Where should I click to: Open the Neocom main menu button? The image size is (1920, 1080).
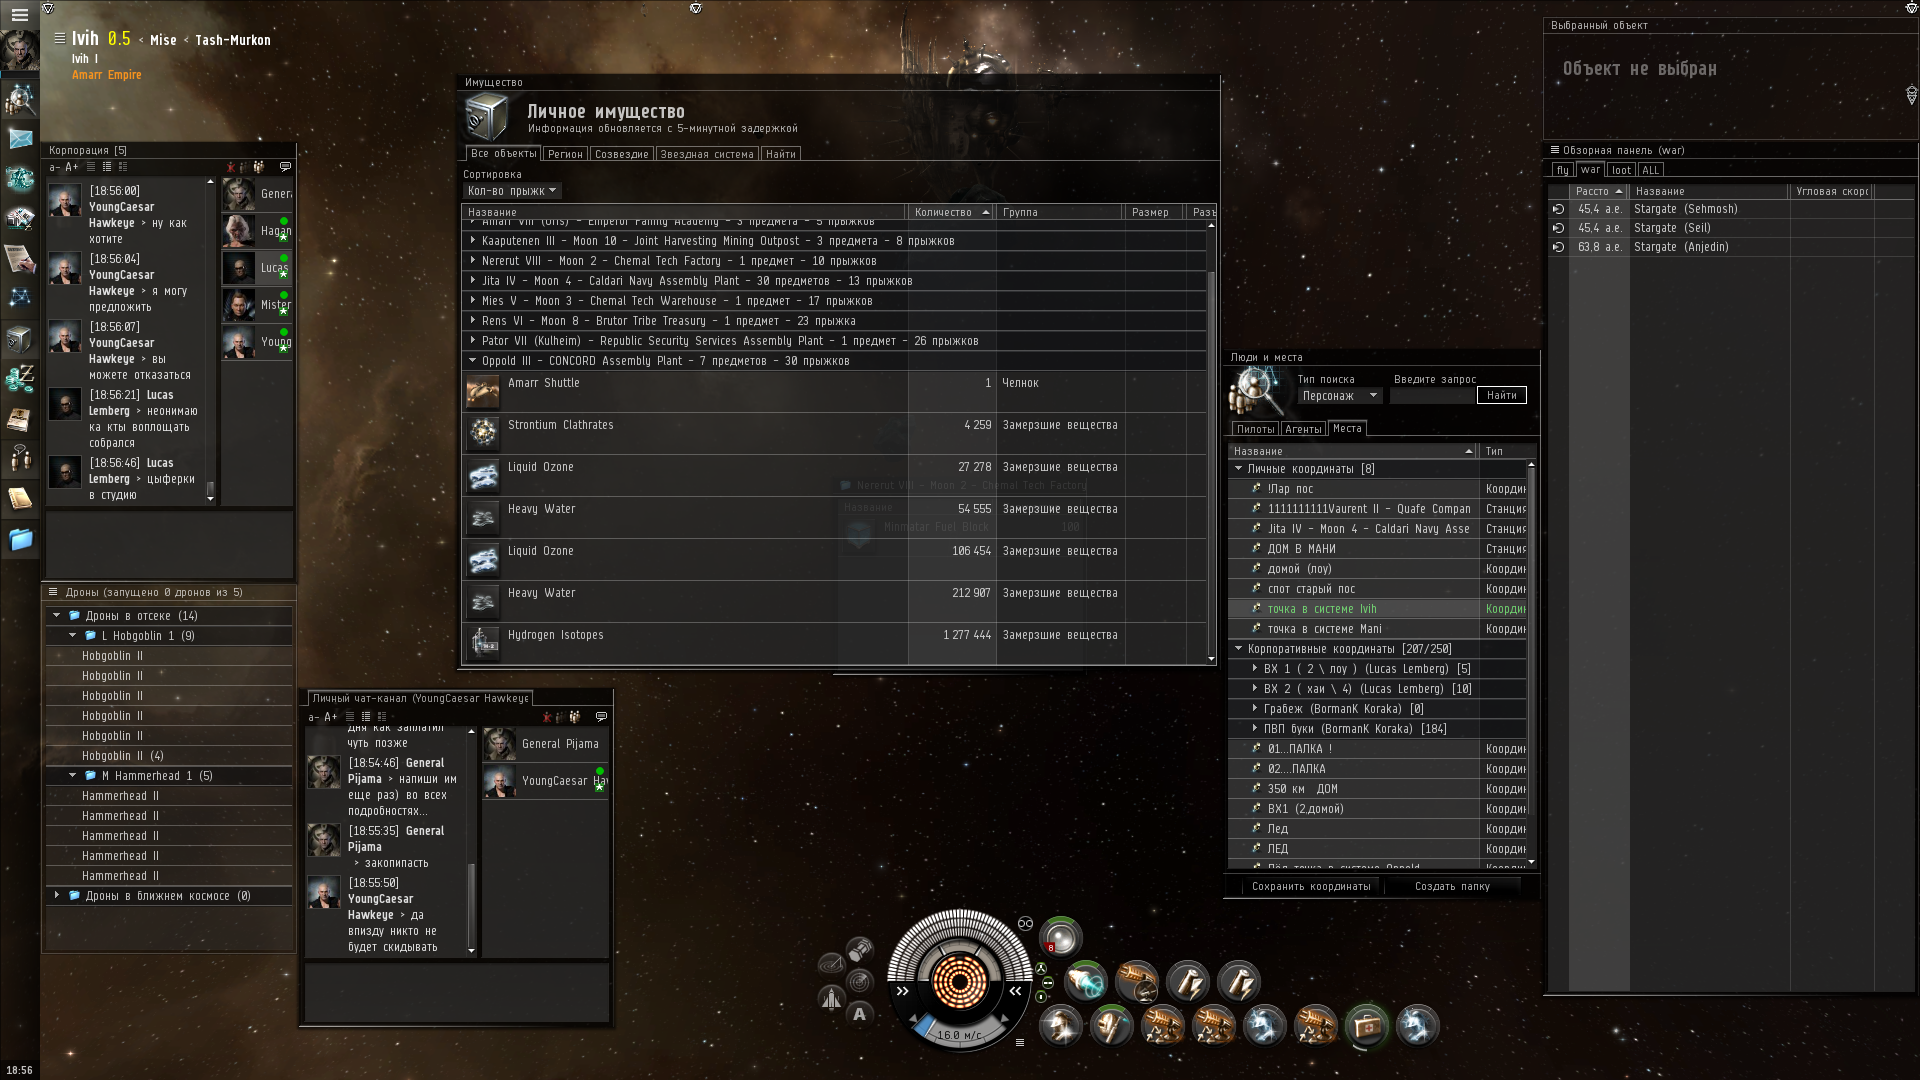point(19,14)
